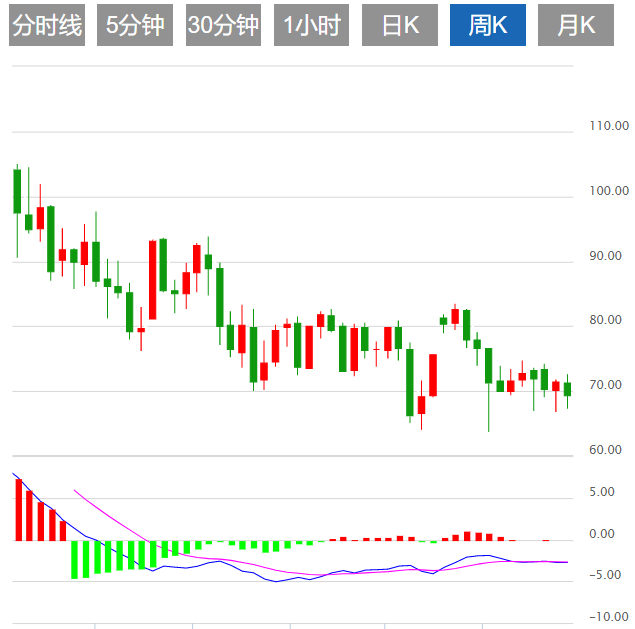
Task: Select the 30分钟 interval tab
Action: click(223, 25)
